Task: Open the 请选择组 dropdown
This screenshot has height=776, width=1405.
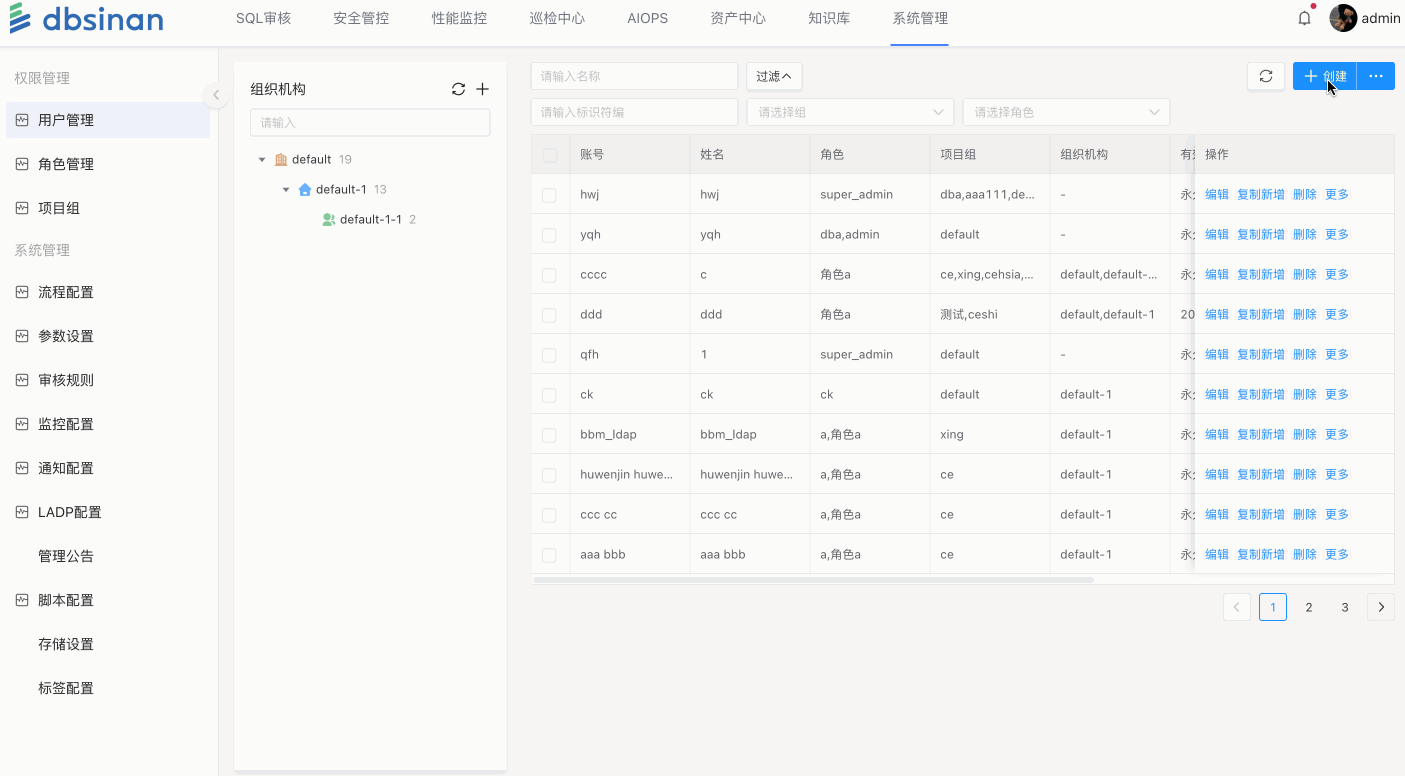Action: [850, 112]
